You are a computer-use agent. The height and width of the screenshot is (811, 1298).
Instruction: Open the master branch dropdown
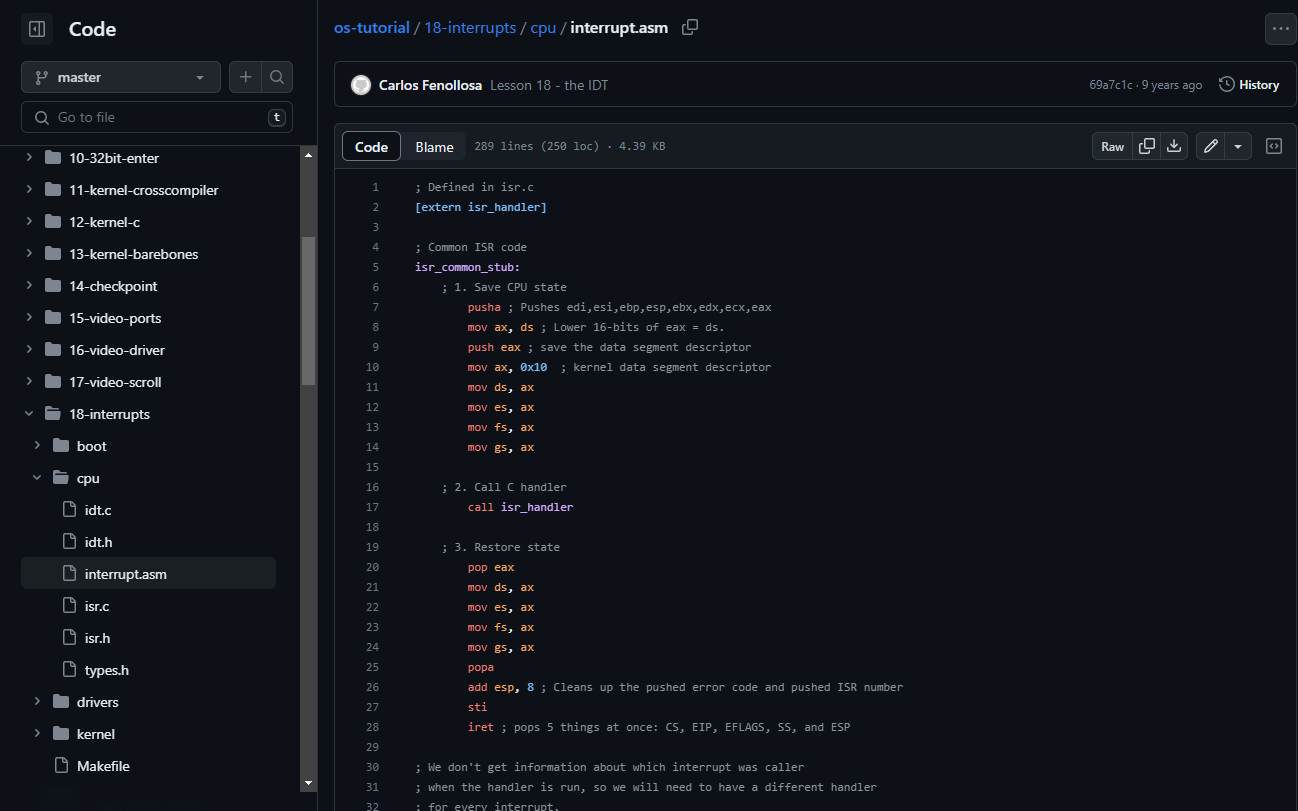pos(120,77)
